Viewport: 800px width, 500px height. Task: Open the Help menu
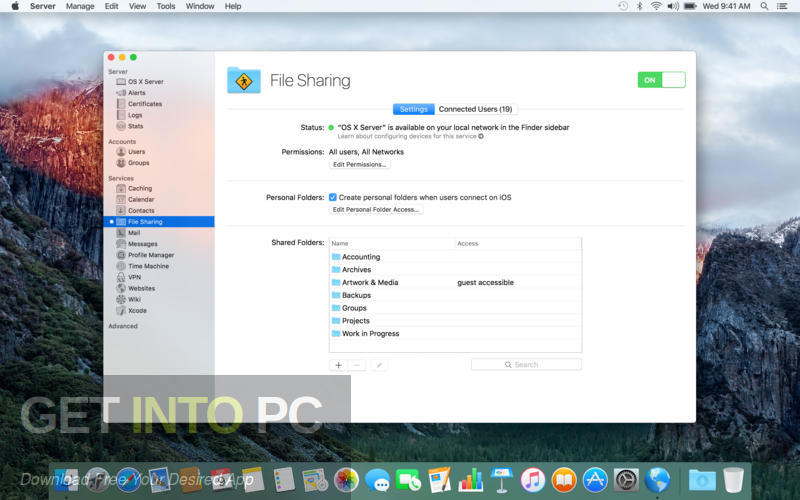pos(233,6)
